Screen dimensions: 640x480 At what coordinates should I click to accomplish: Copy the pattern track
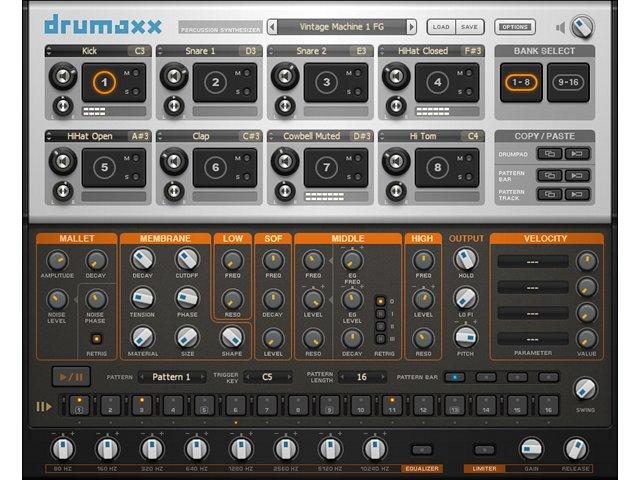549,194
